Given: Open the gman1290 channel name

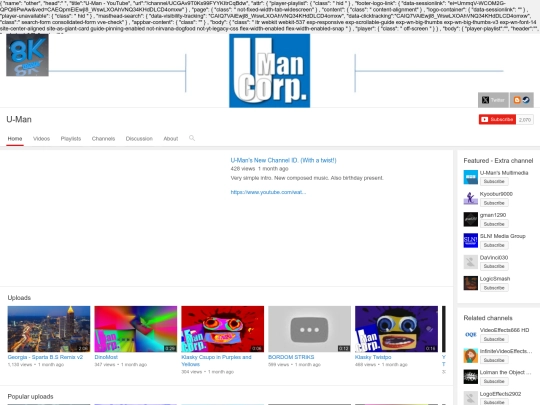Looking at the screenshot, I should tap(493, 215).
